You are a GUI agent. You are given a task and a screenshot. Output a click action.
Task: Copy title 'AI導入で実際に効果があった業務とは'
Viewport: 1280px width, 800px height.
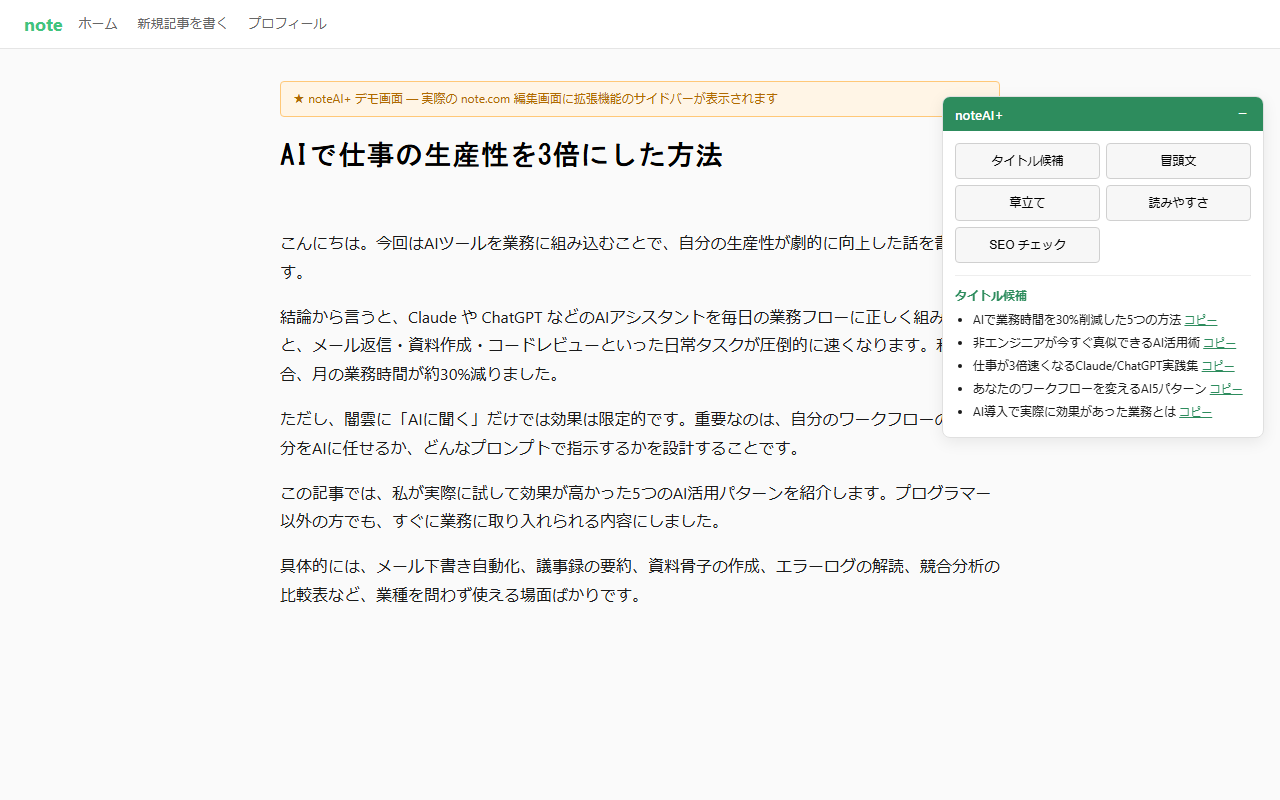[x=1195, y=412]
